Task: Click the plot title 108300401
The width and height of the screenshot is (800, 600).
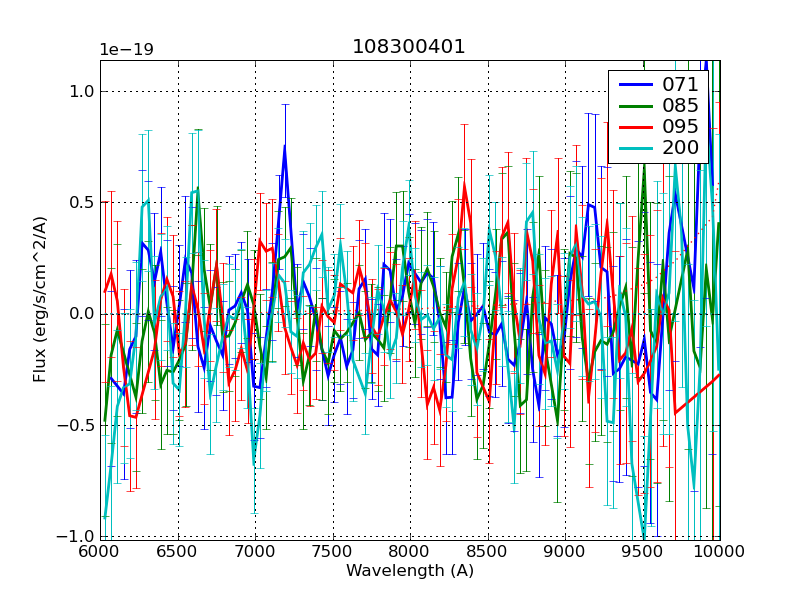Action: 409,47
